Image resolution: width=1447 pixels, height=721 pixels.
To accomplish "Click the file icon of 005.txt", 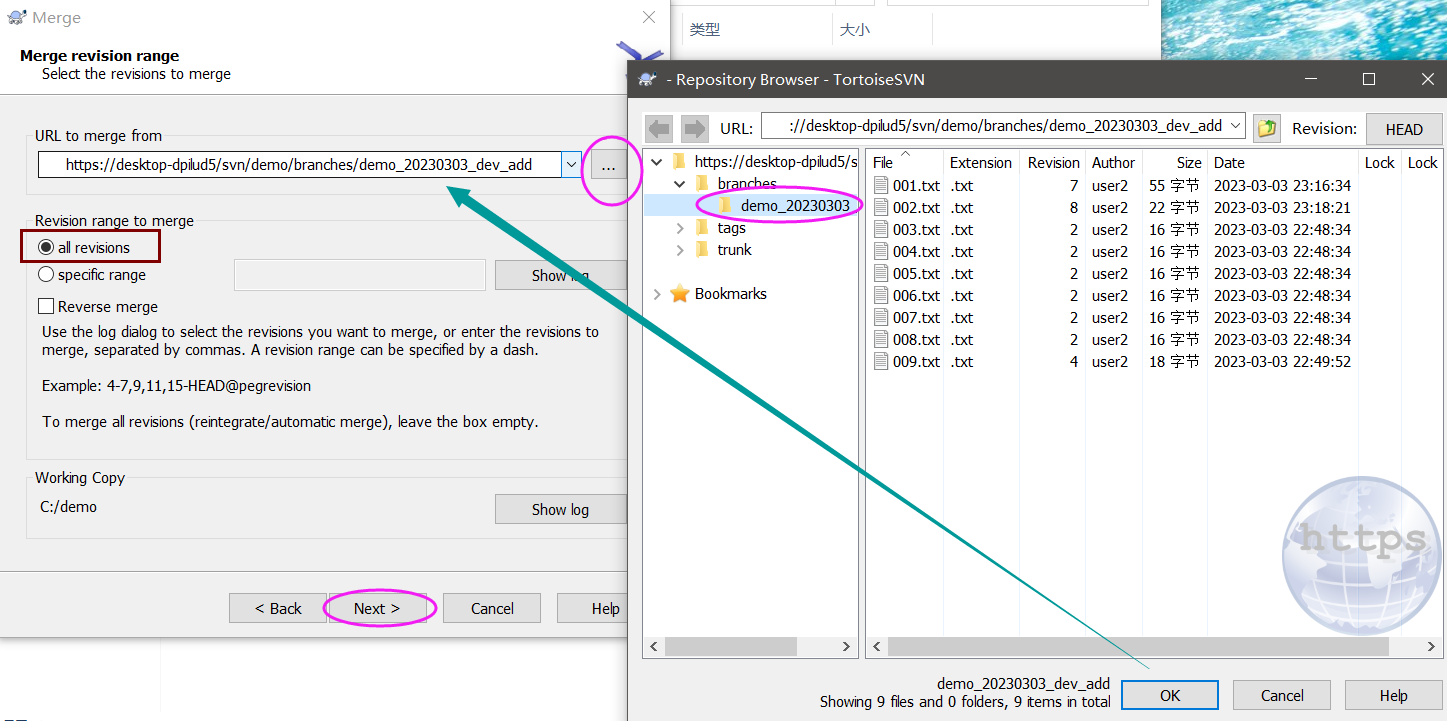I will tap(881, 274).
